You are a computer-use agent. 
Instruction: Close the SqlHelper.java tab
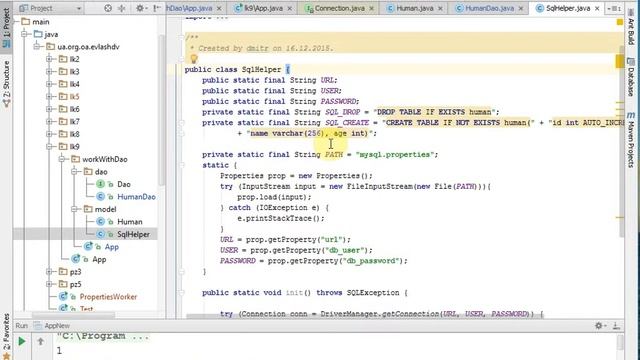[597, 8]
